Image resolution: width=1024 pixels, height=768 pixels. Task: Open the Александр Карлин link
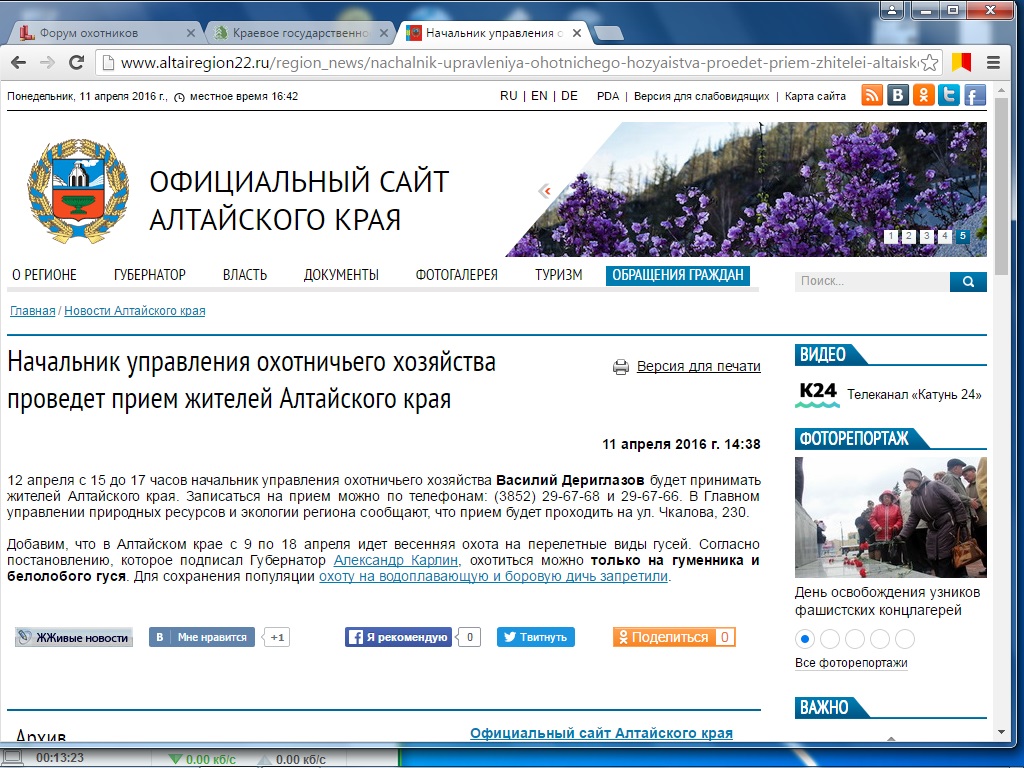tap(395, 560)
